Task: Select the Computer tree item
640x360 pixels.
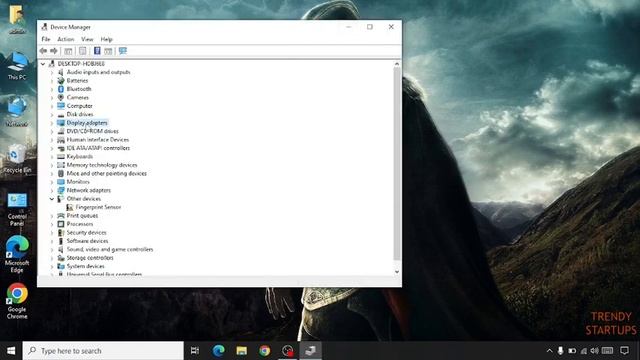Action: pyautogui.click(x=80, y=106)
